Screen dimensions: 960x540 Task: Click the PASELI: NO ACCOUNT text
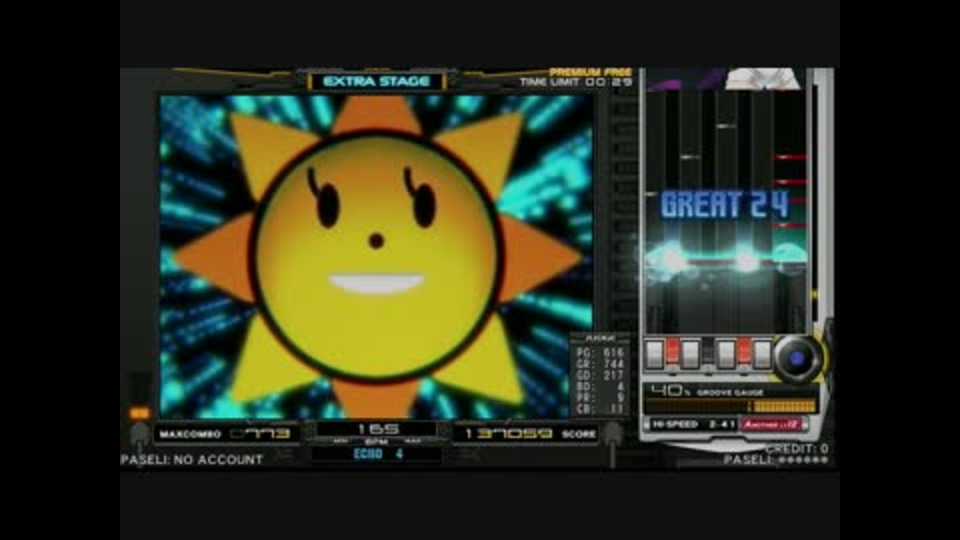(192, 460)
